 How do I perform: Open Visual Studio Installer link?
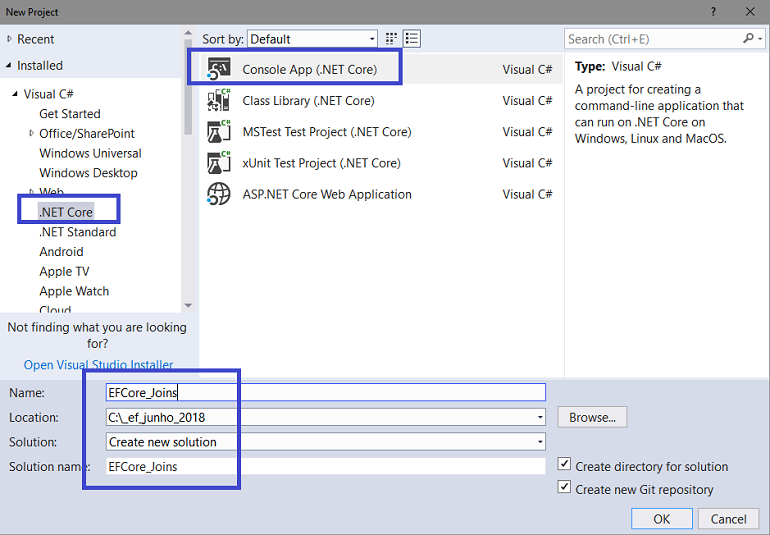coord(98,365)
